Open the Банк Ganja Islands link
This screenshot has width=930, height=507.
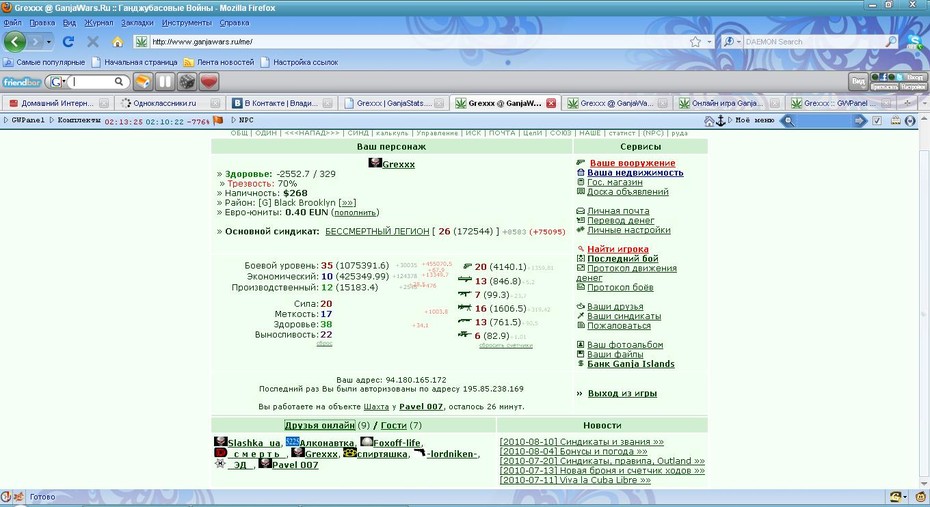pyautogui.click(x=630, y=363)
